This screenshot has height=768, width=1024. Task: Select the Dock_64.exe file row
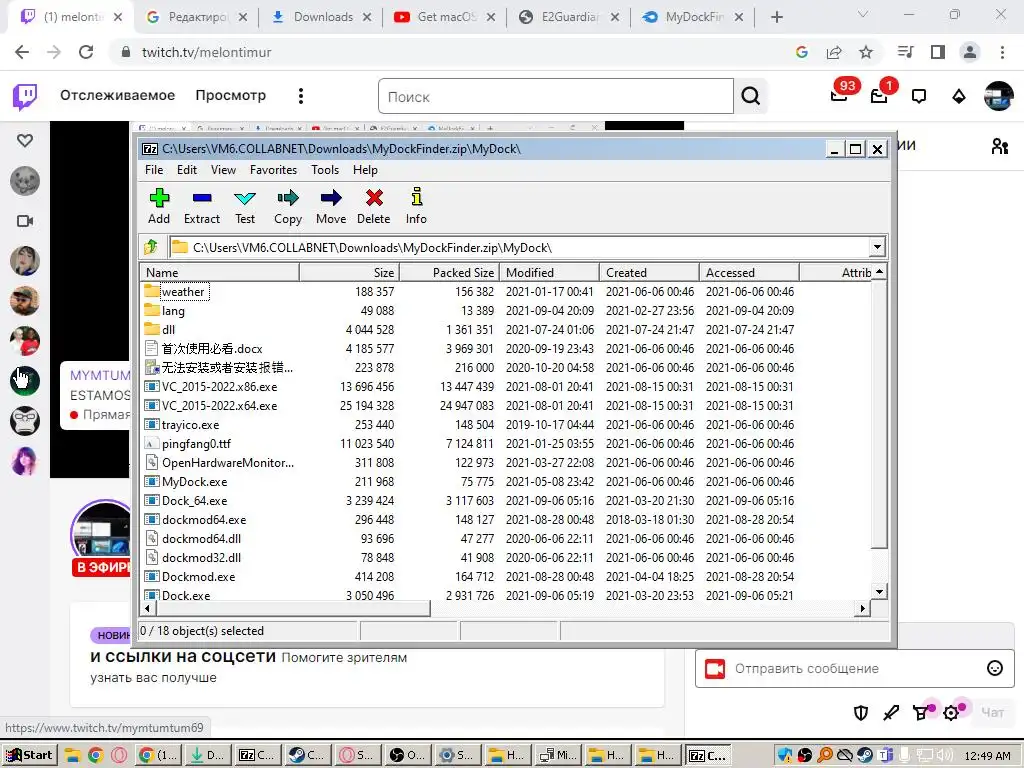point(506,500)
